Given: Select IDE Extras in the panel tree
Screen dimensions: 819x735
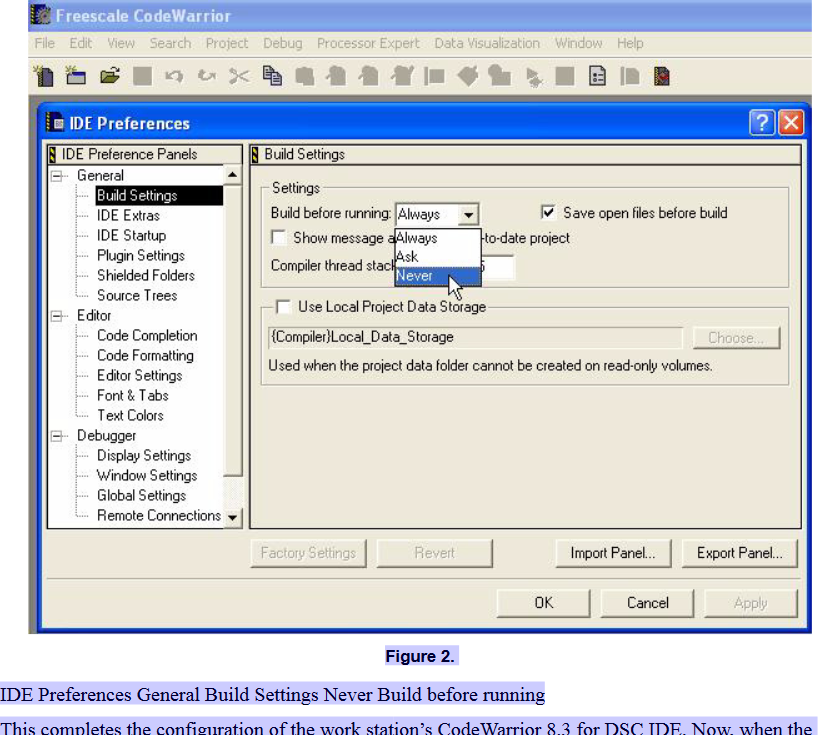Looking at the screenshot, I should tap(128, 216).
